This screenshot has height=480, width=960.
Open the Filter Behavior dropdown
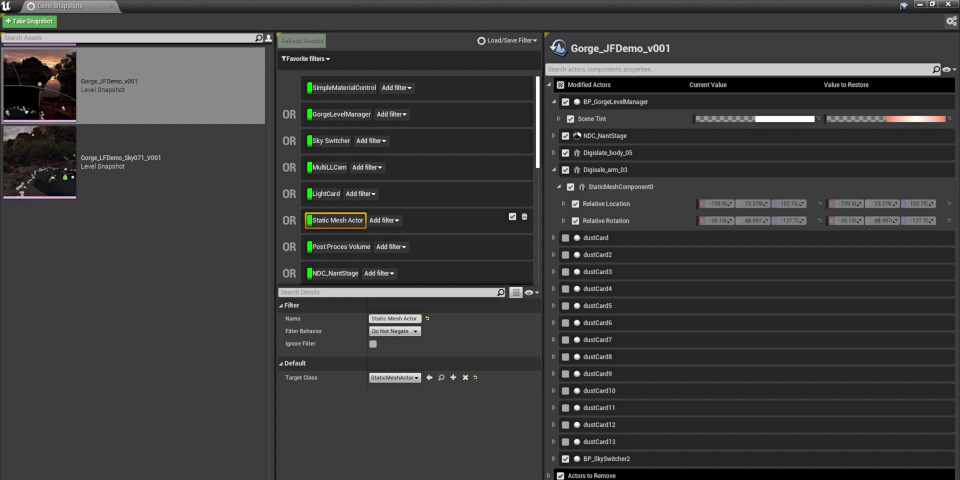[394, 331]
